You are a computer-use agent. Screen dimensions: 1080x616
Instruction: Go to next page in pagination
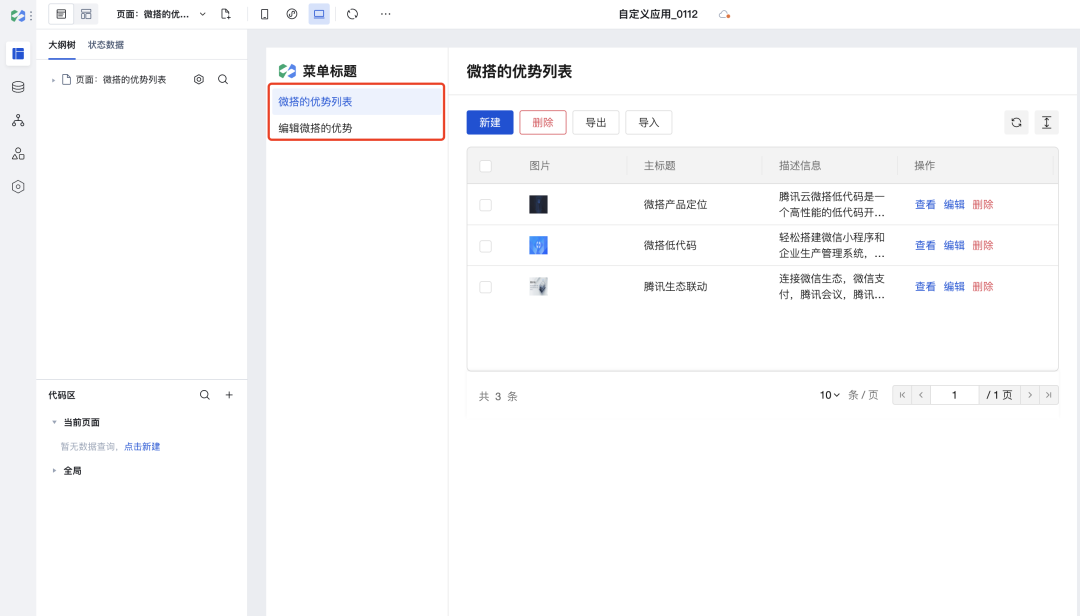point(1030,395)
